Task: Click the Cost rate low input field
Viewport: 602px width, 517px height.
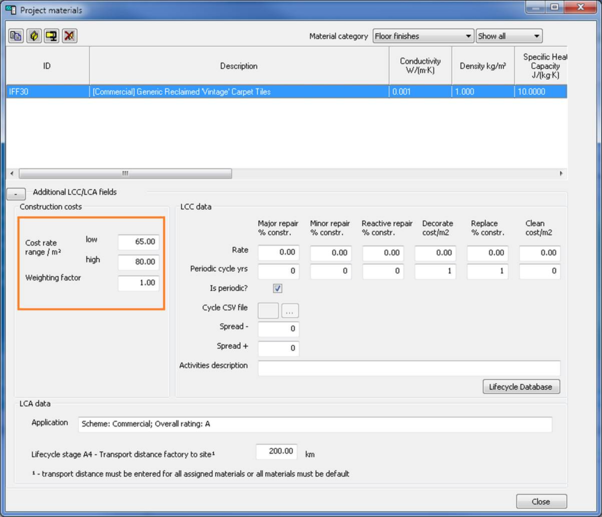Action: pos(138,242)
